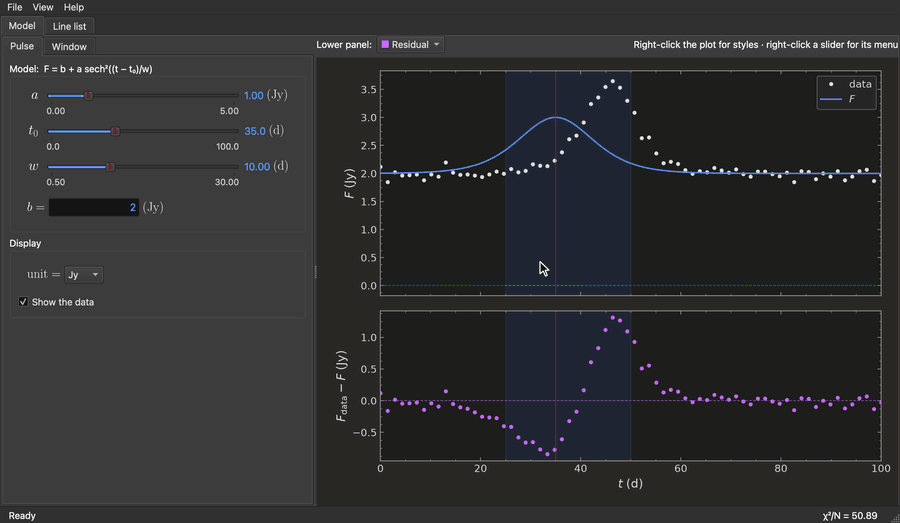The width and height of the screenshot is (900, 523).
Task: Click the t0 value 35.0 readout
Action: click(255, 131)
